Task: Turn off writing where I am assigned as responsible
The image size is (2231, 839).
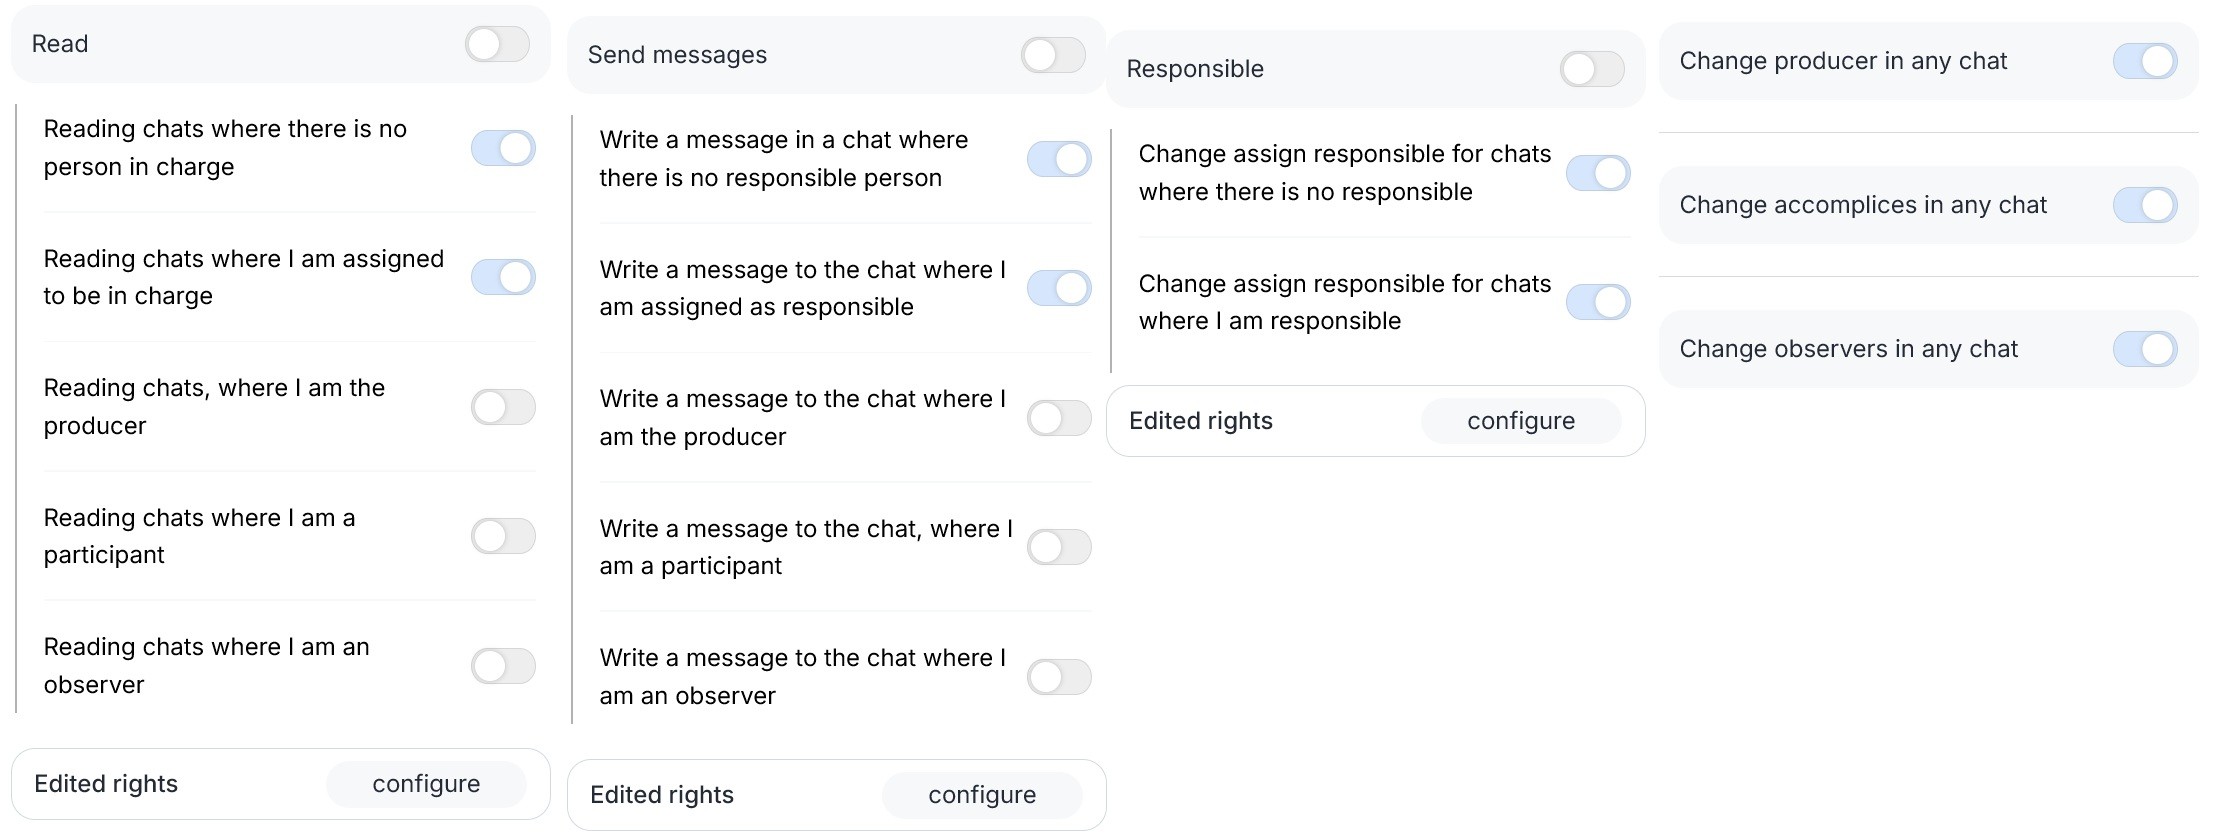Action: 1059,288
